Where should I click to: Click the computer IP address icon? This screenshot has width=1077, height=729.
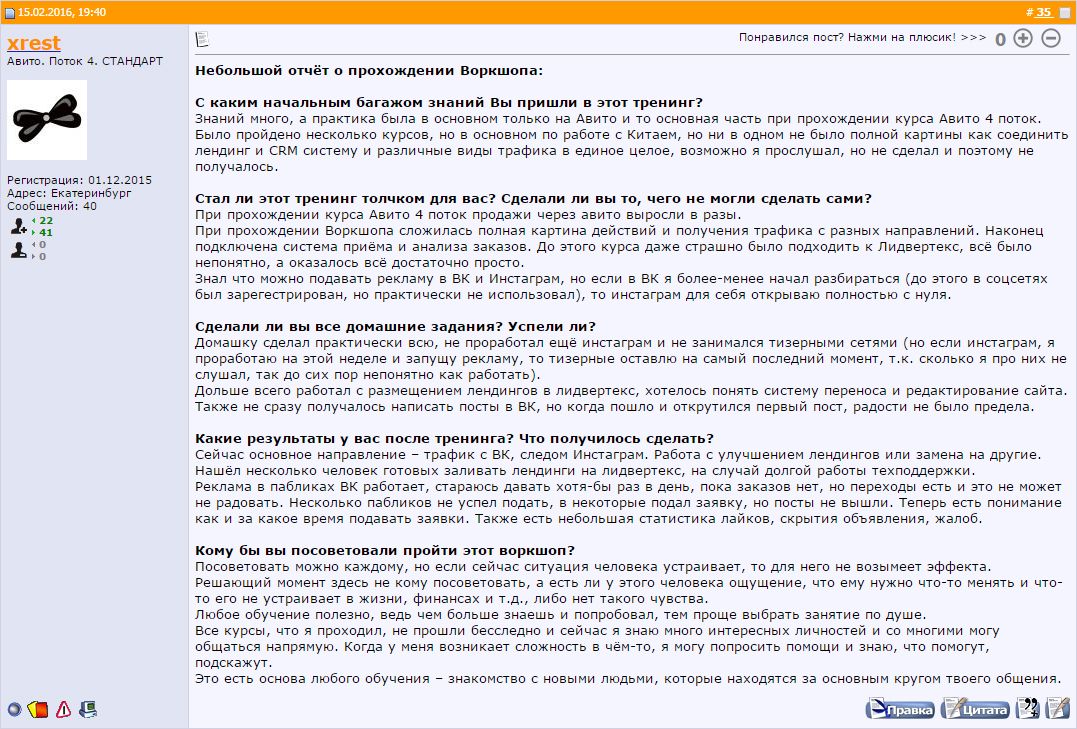point(88,709)
